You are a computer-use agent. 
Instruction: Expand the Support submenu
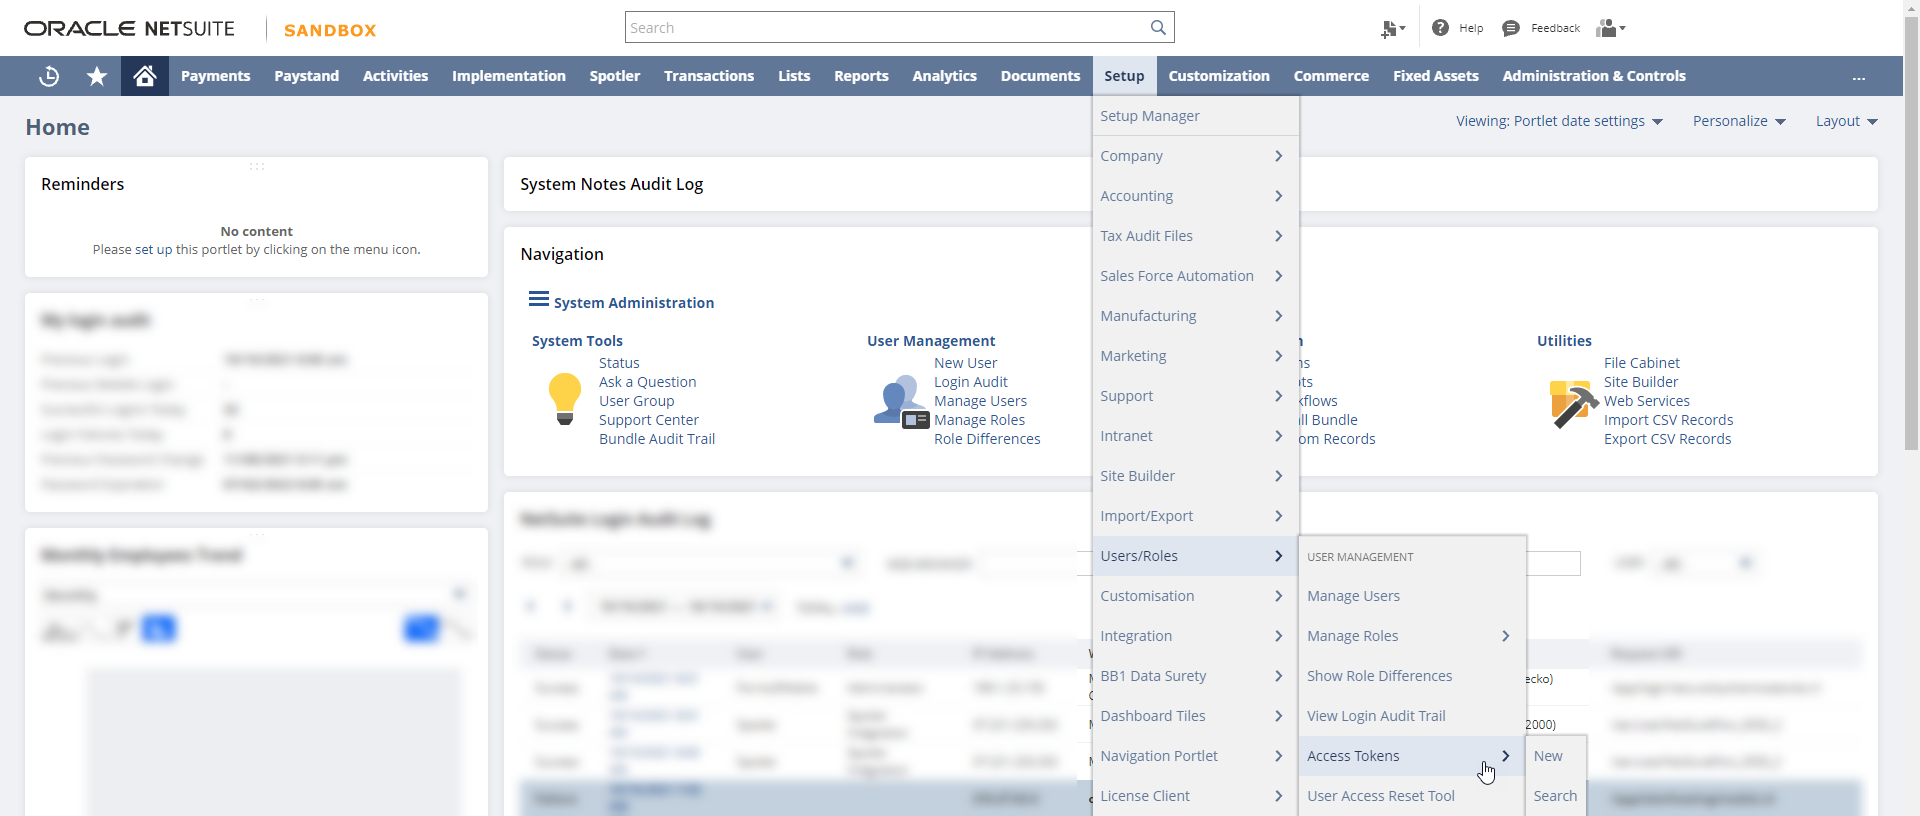pyautogui.click(x=1196, y=396)
